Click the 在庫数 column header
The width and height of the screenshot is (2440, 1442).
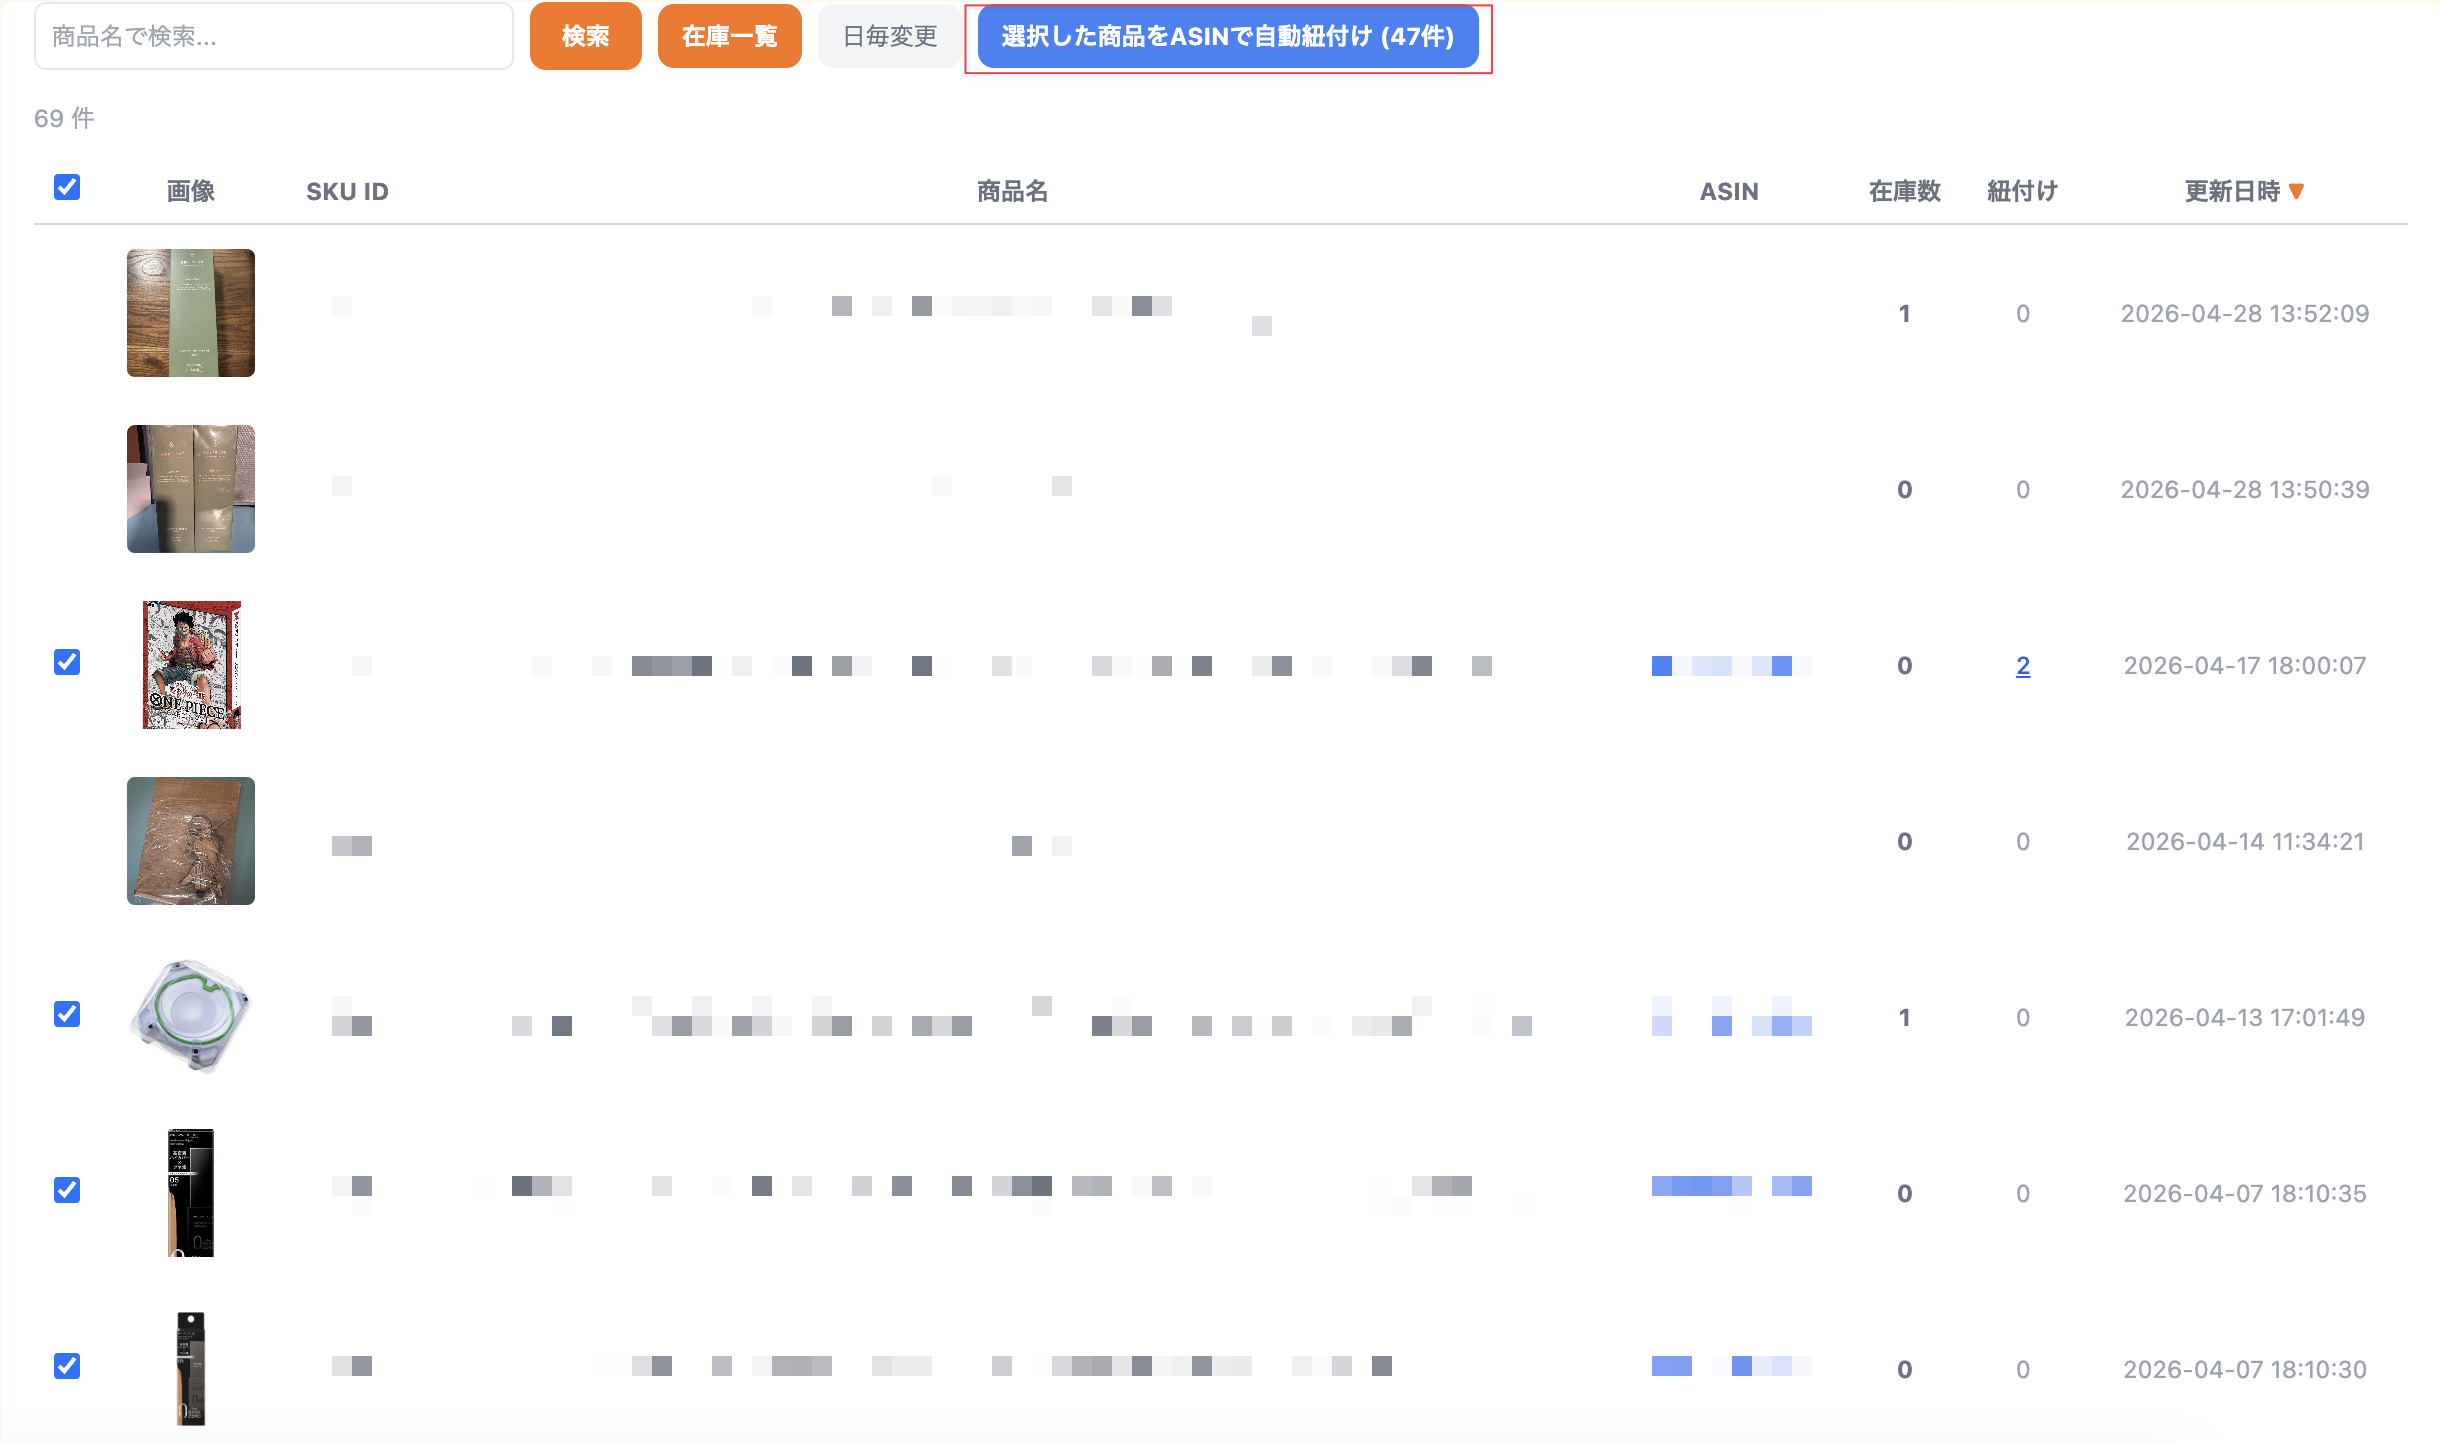click(x=1904, y=191)
